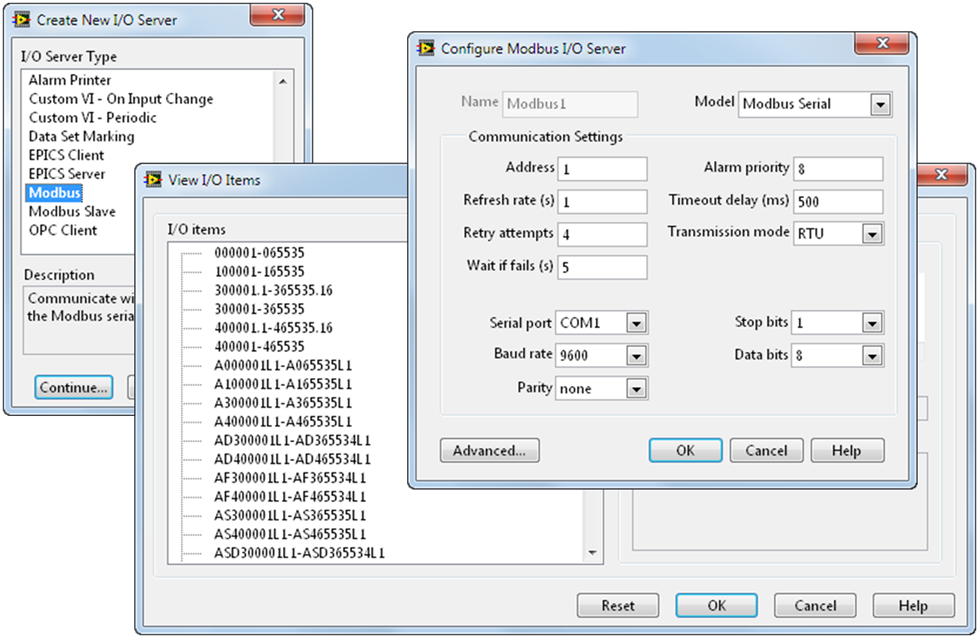Expand the Baud rate 9600 dropdown

[636, 355]
